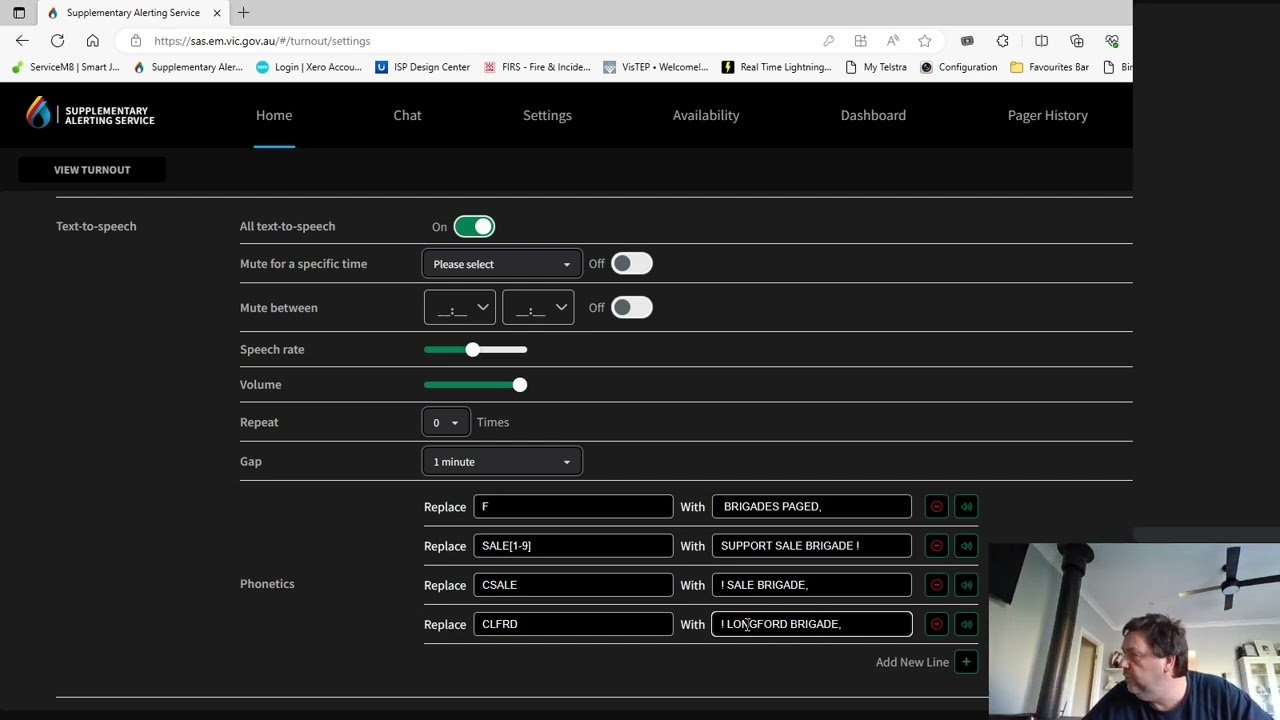Turn off All text-to-speech toggle
Screen dimensions: 1280x720
[474, 227]
